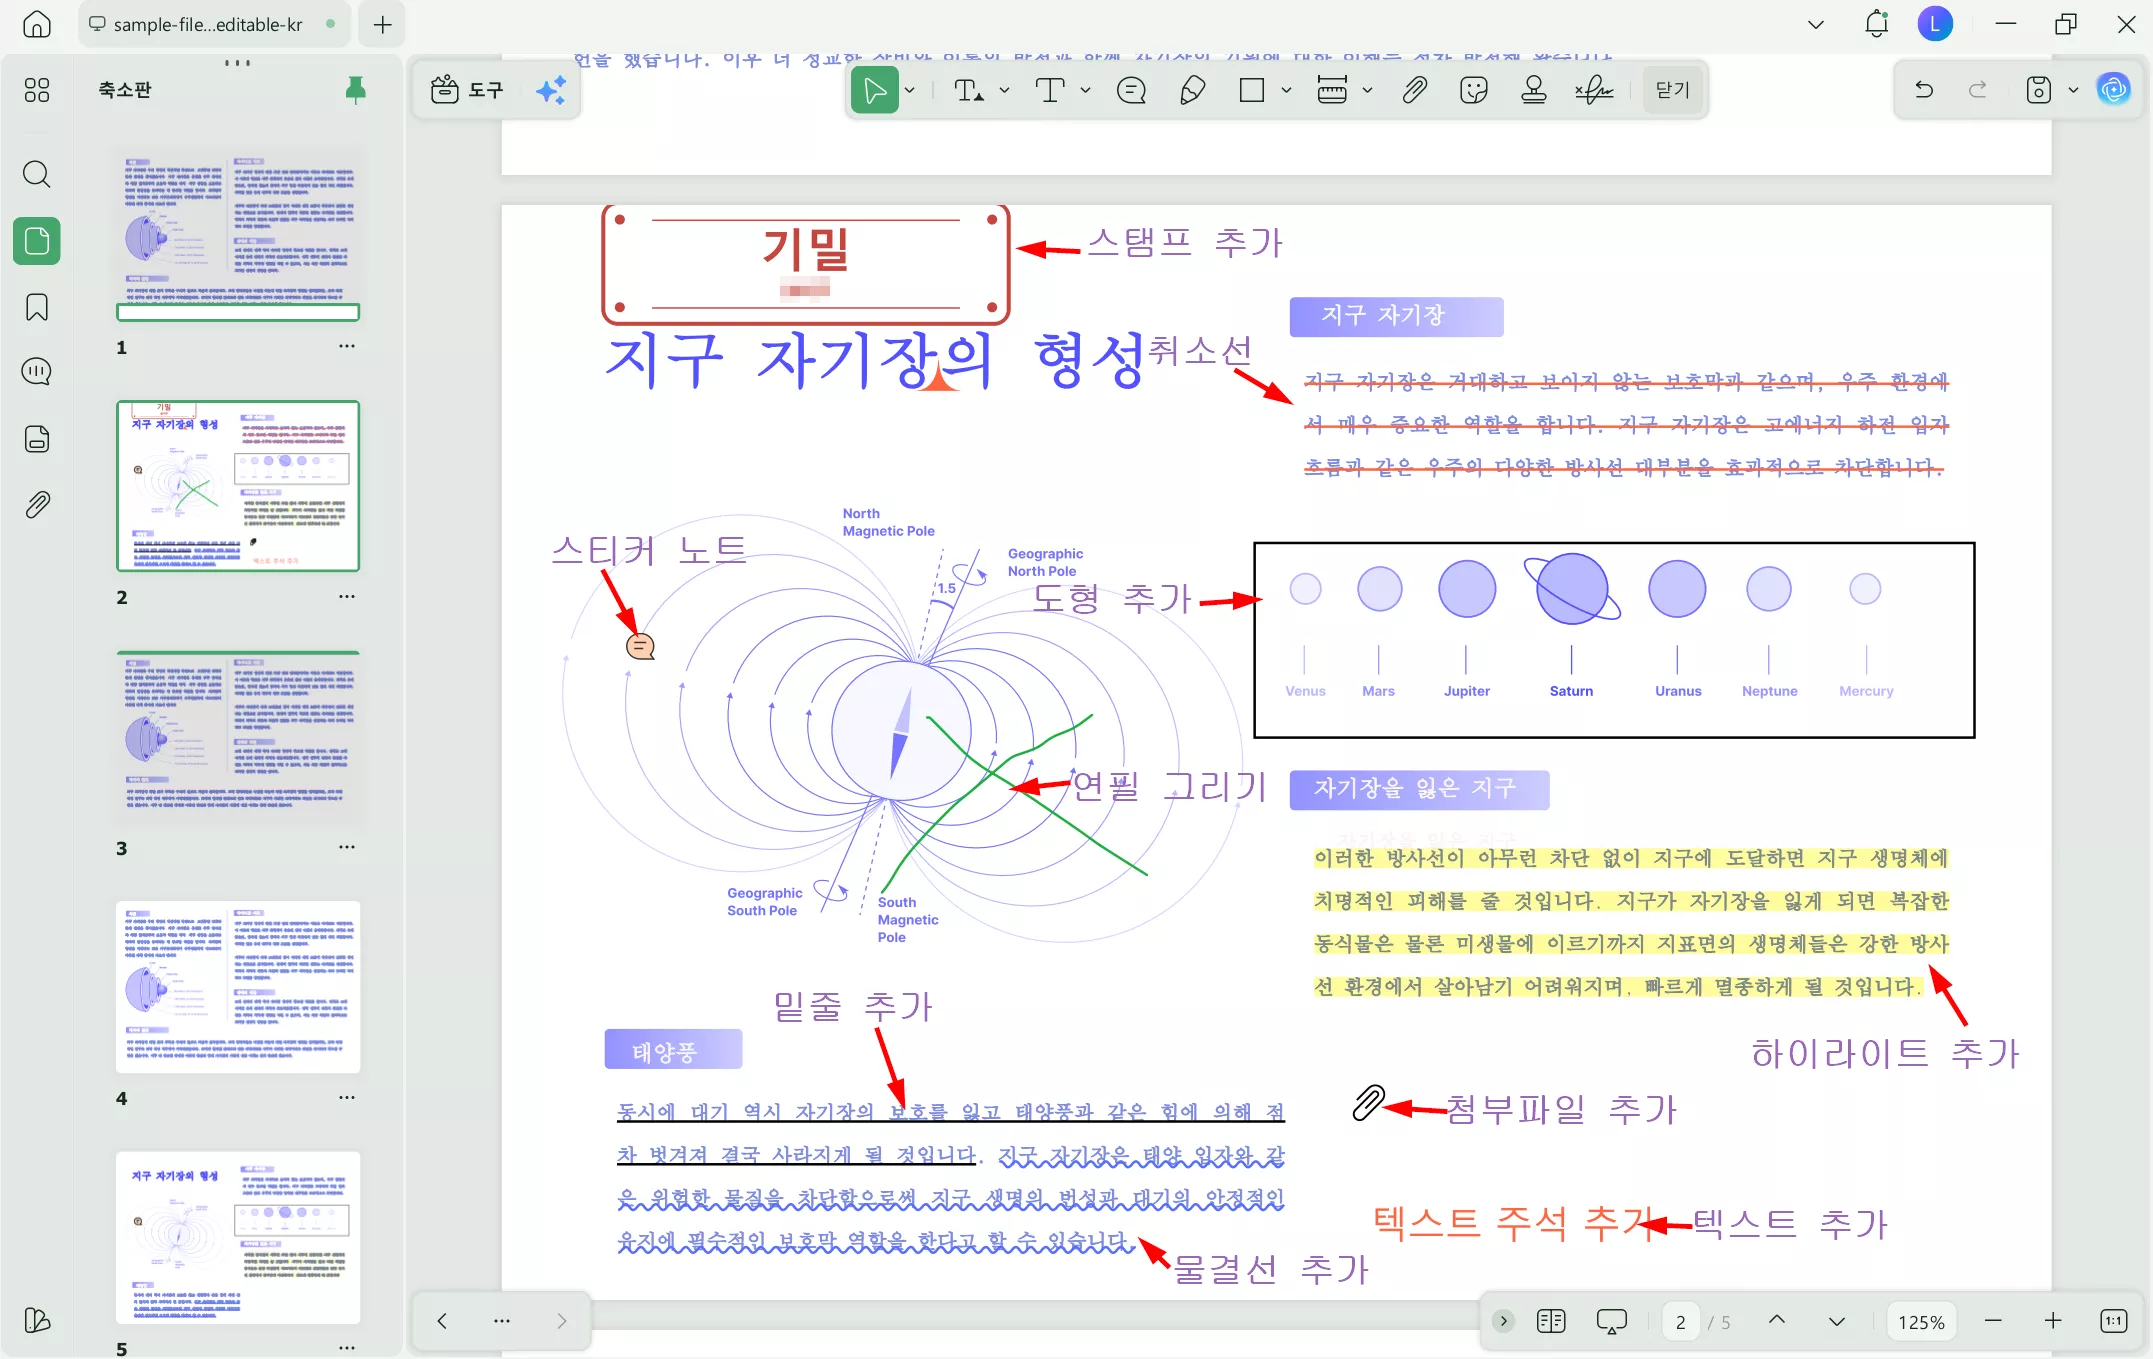The image size is (2153, 1359).
Task: Select the pencil drawing tool
Action: pyautogui.click(x=1192, y=90)
